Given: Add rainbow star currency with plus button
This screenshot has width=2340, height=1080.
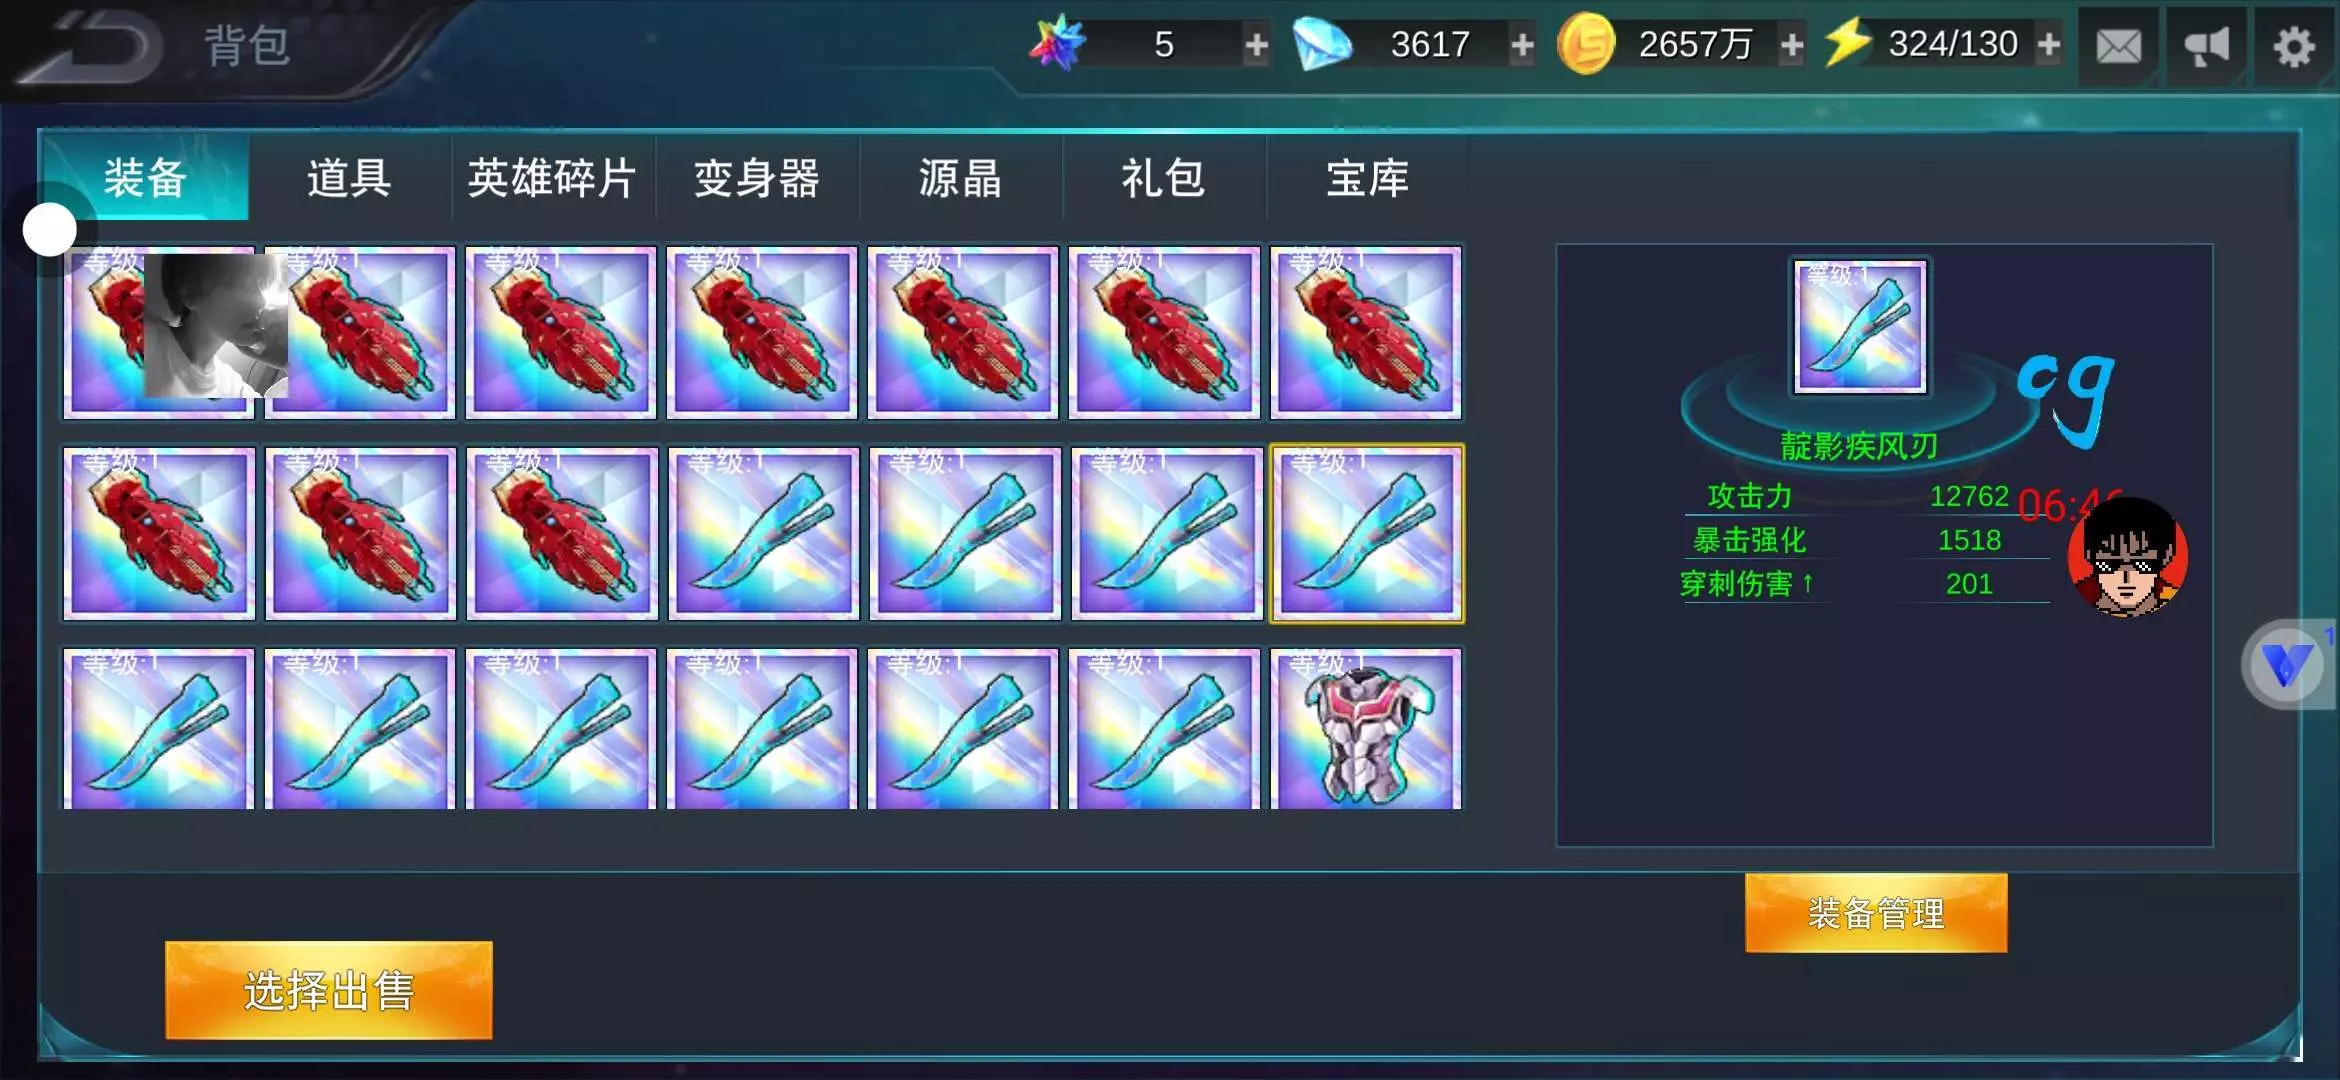Looking at the screenshot, I should coord(1256,45).
